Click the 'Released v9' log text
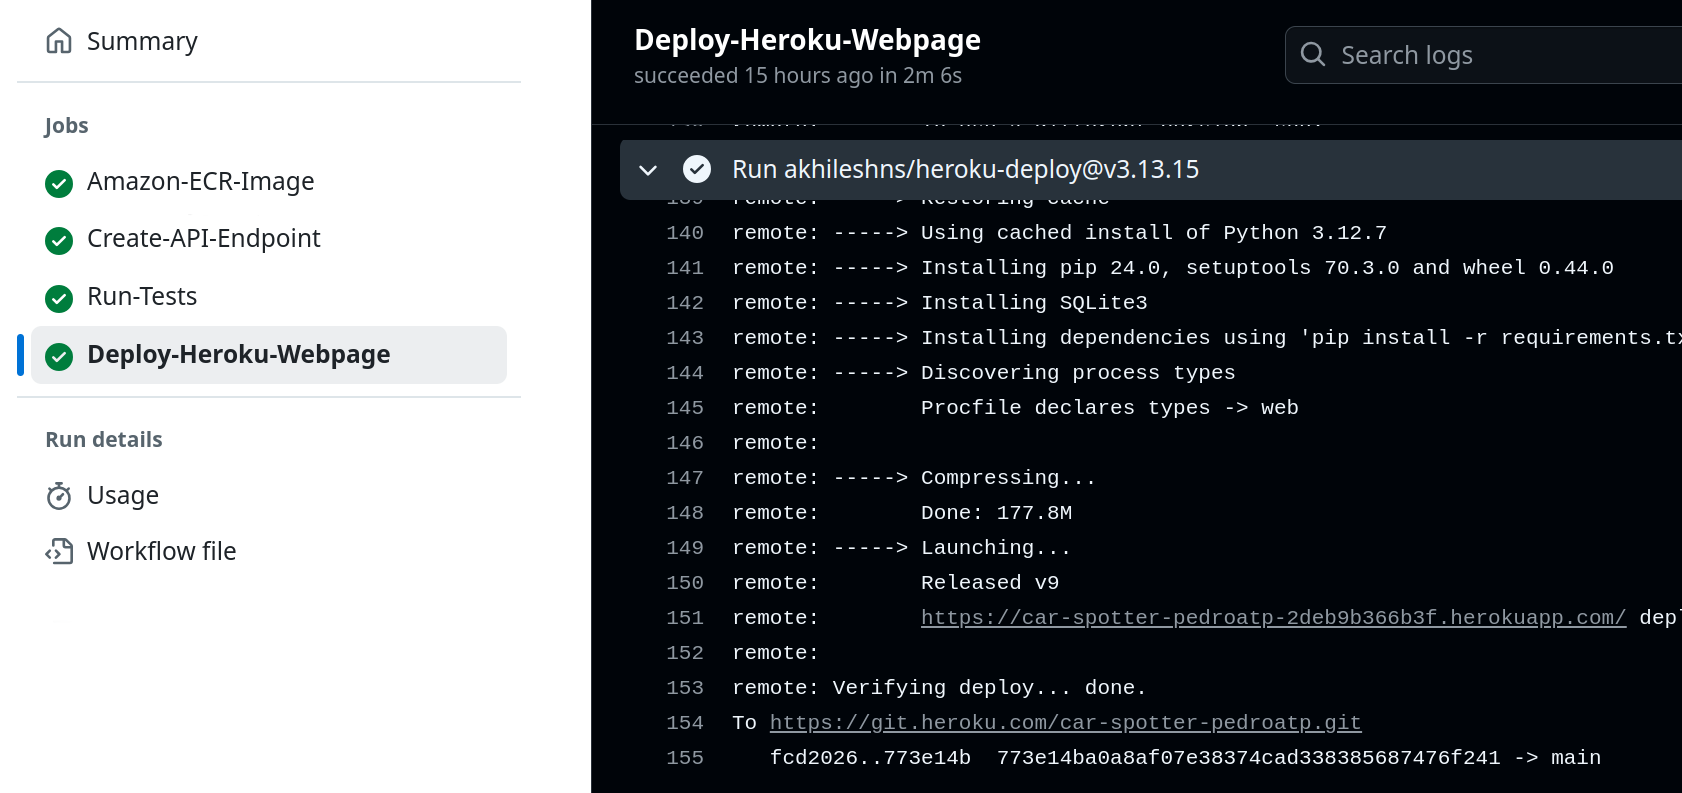The width and height of the screenshot is (1682, 793). click(990, 583)
